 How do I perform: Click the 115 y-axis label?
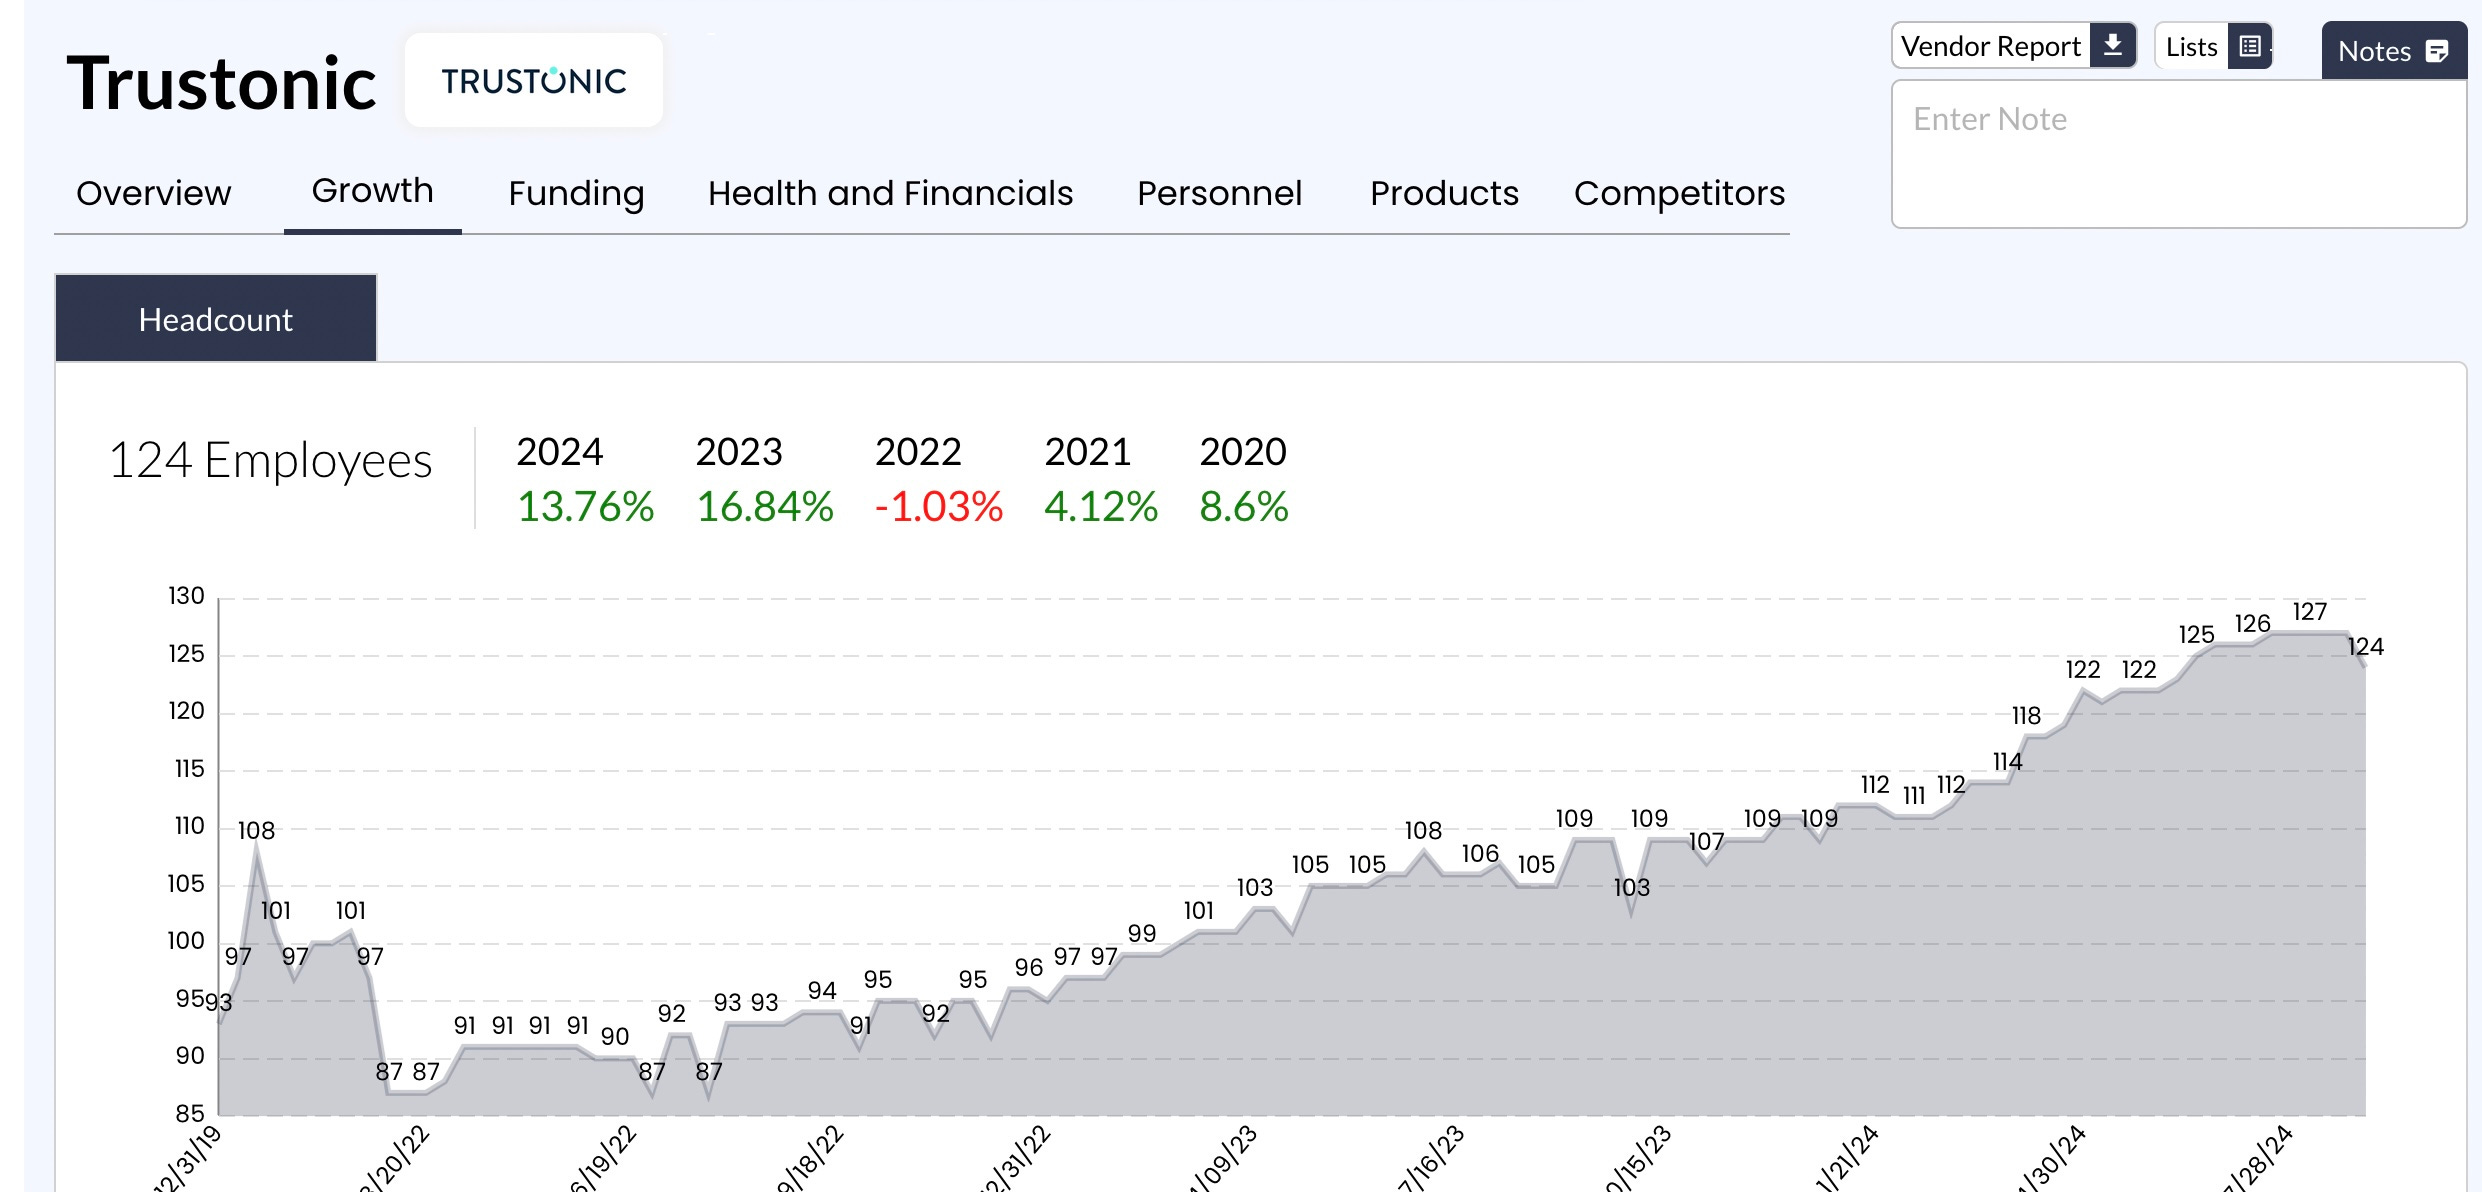coord(189,769)
